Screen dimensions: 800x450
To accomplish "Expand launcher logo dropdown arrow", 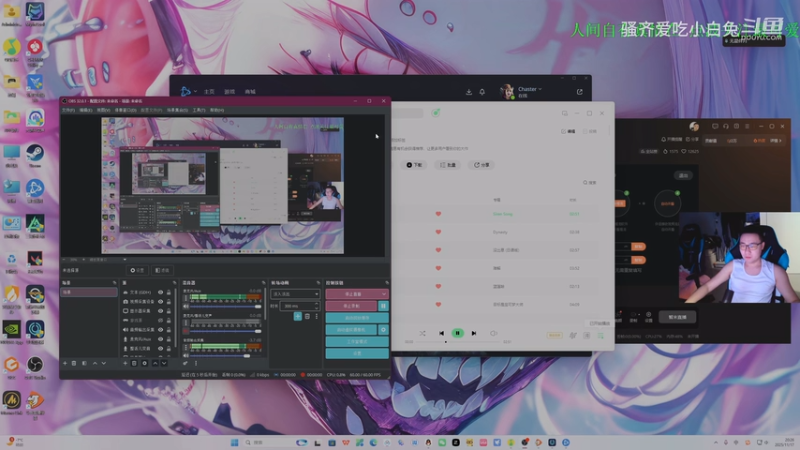I will coord(195,92).
